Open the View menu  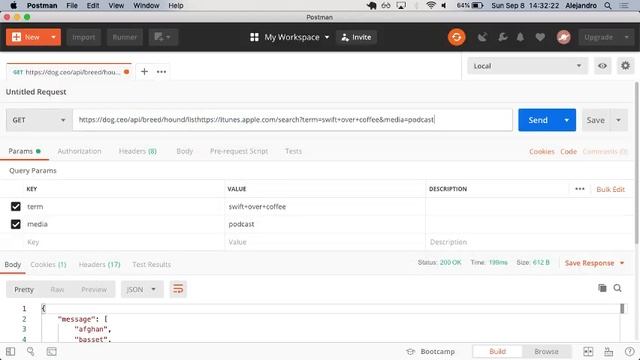[x=116, y=5]
